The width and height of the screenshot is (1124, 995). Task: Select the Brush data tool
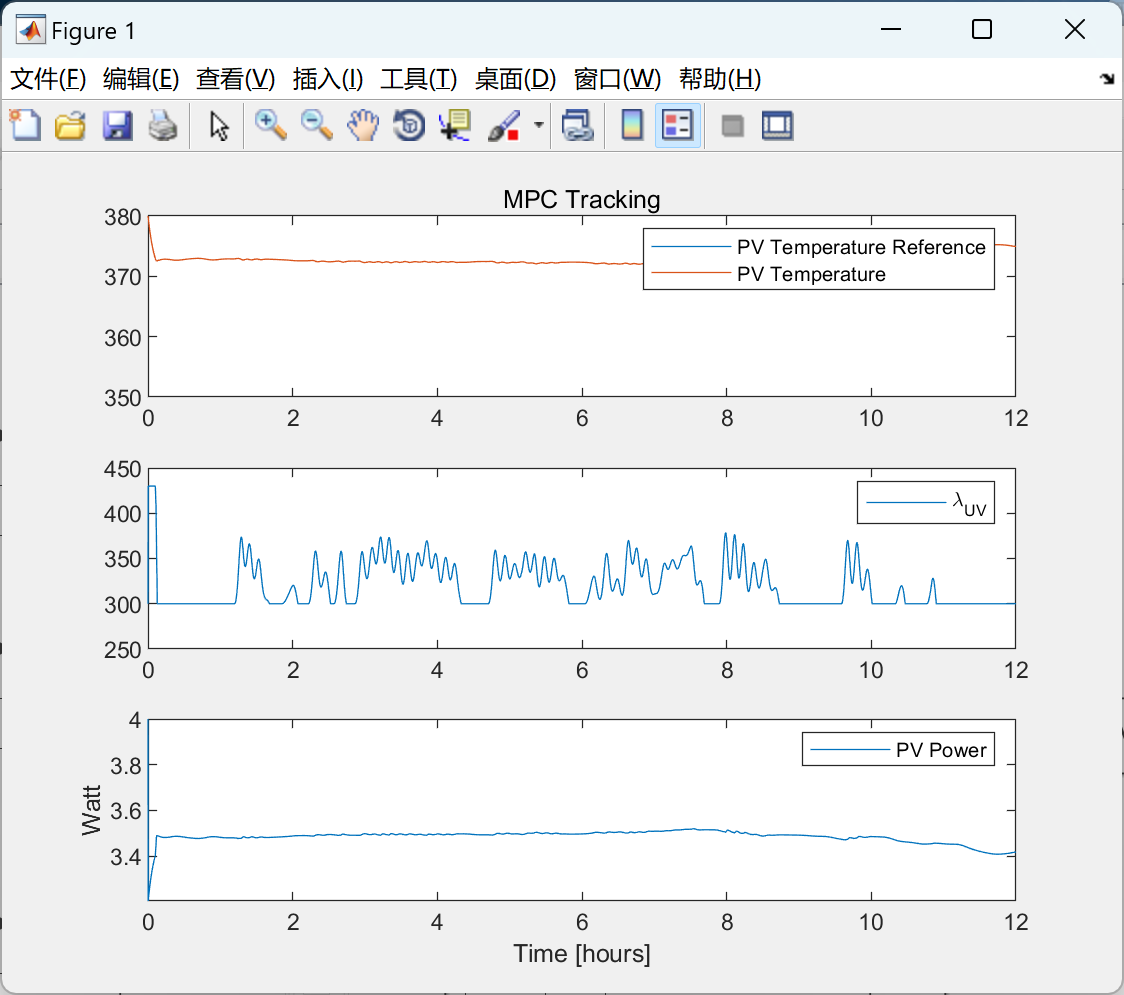tap(504, 125)
